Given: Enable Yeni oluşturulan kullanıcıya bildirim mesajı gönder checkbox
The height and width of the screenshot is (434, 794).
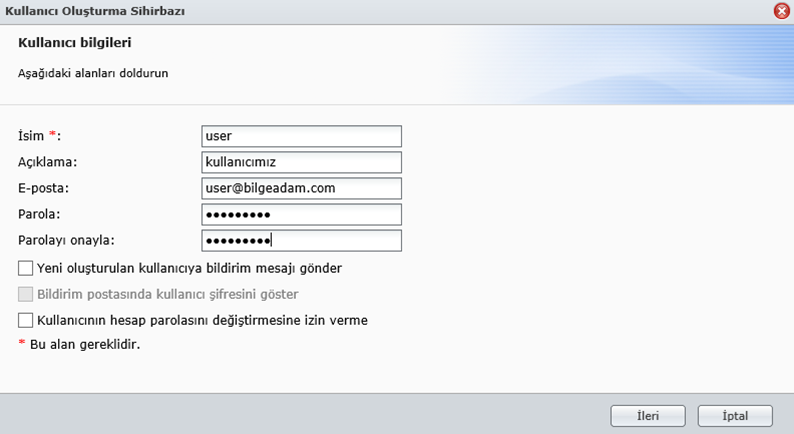Looking at the screenshot, I should (25, 268).
